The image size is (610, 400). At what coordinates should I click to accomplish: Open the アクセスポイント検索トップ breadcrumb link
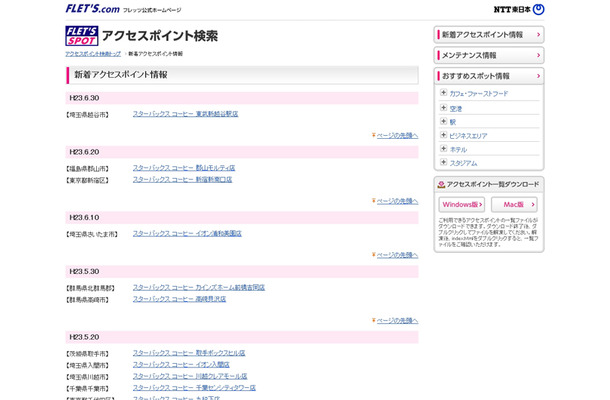pos(93,54)
